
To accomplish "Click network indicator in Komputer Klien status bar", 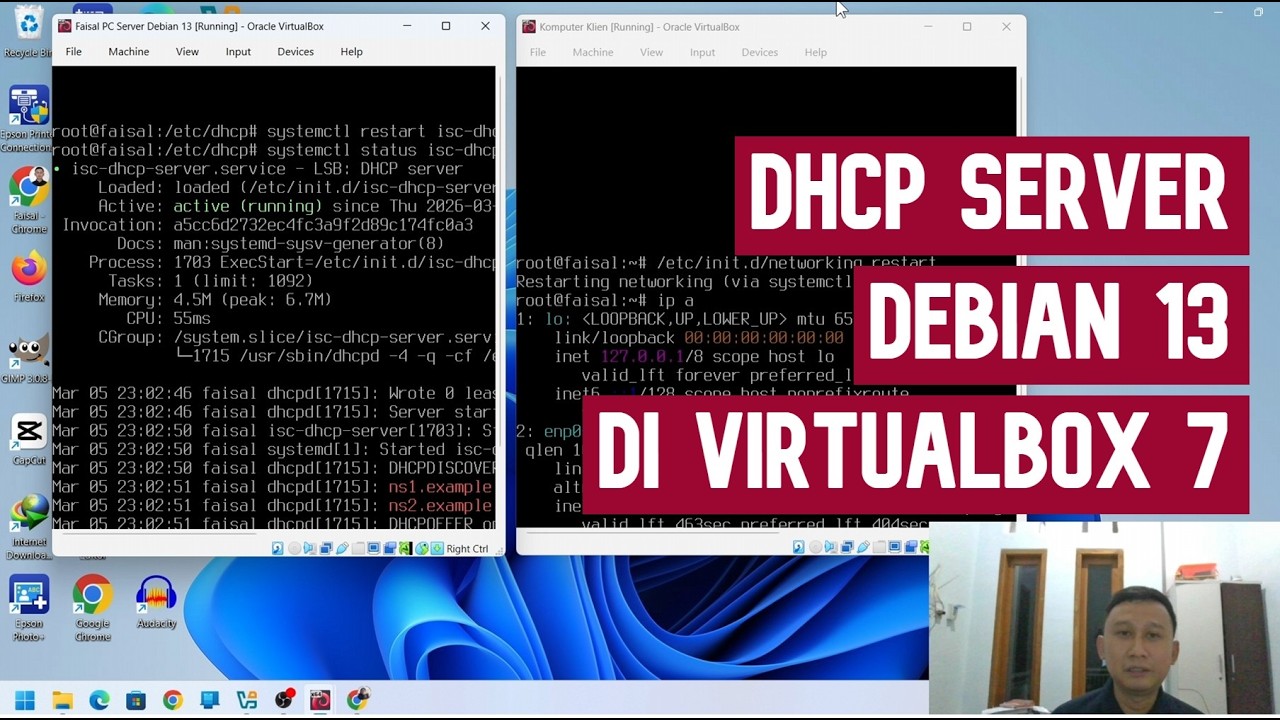I will [x=847, y=547].
